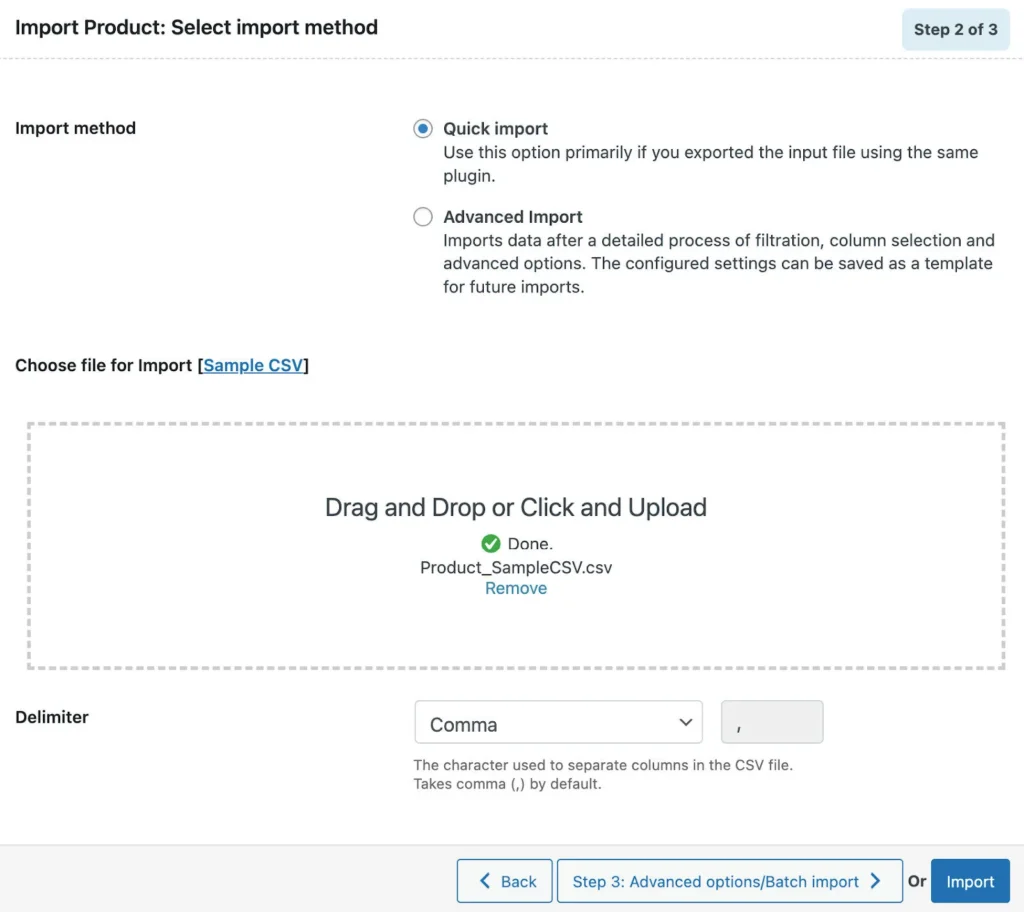Click the Import button
The height and width of the screenshot is (912, 1024).
click(x=969, y=881)
